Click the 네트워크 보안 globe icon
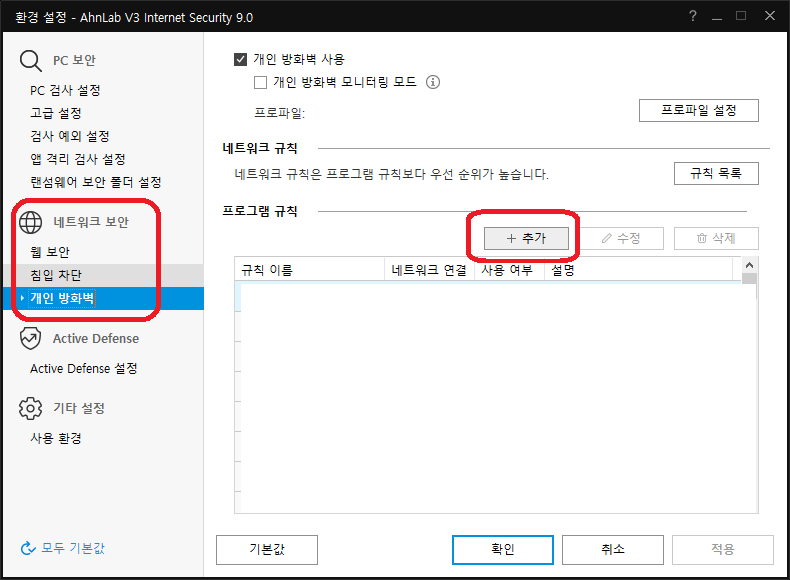Viewport: 790px width, 580px height. [x=30, y=222]
